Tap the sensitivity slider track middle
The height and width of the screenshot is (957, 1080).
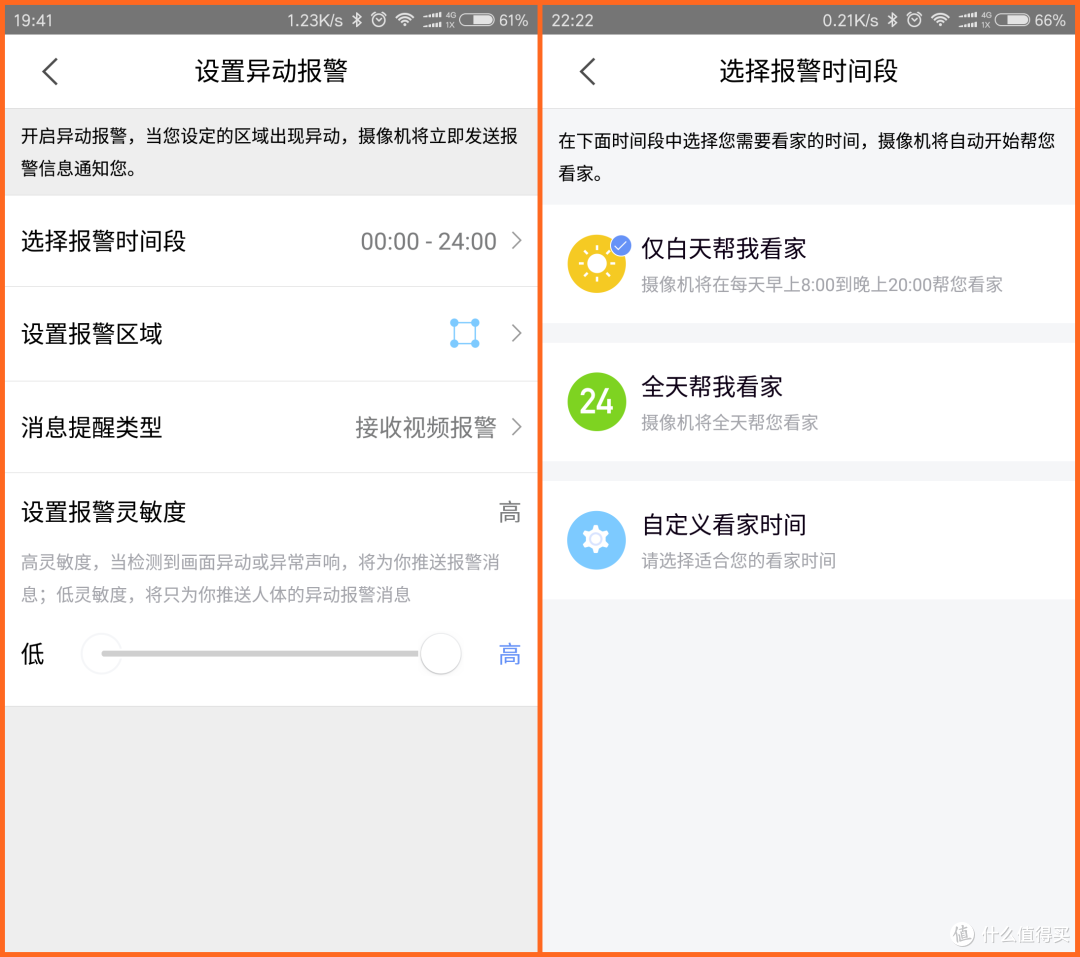(x=260, y=654)
